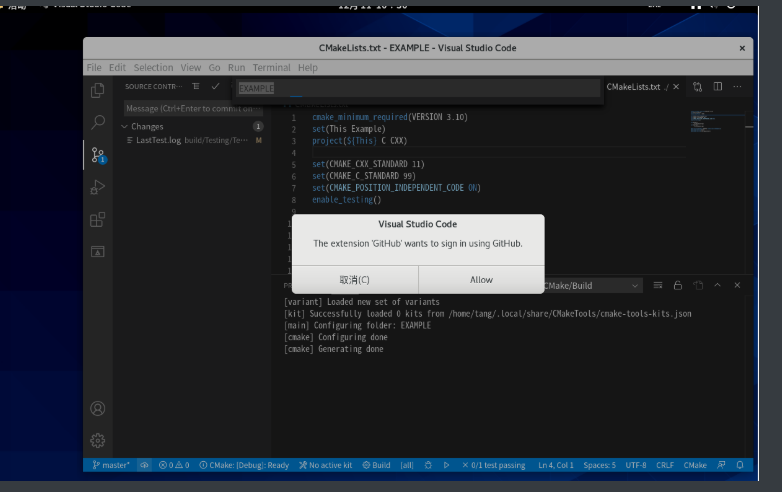This screenshot has height=492, width=782.
Task: Click the CMake debug bug icon
Action: coord(428,465)
